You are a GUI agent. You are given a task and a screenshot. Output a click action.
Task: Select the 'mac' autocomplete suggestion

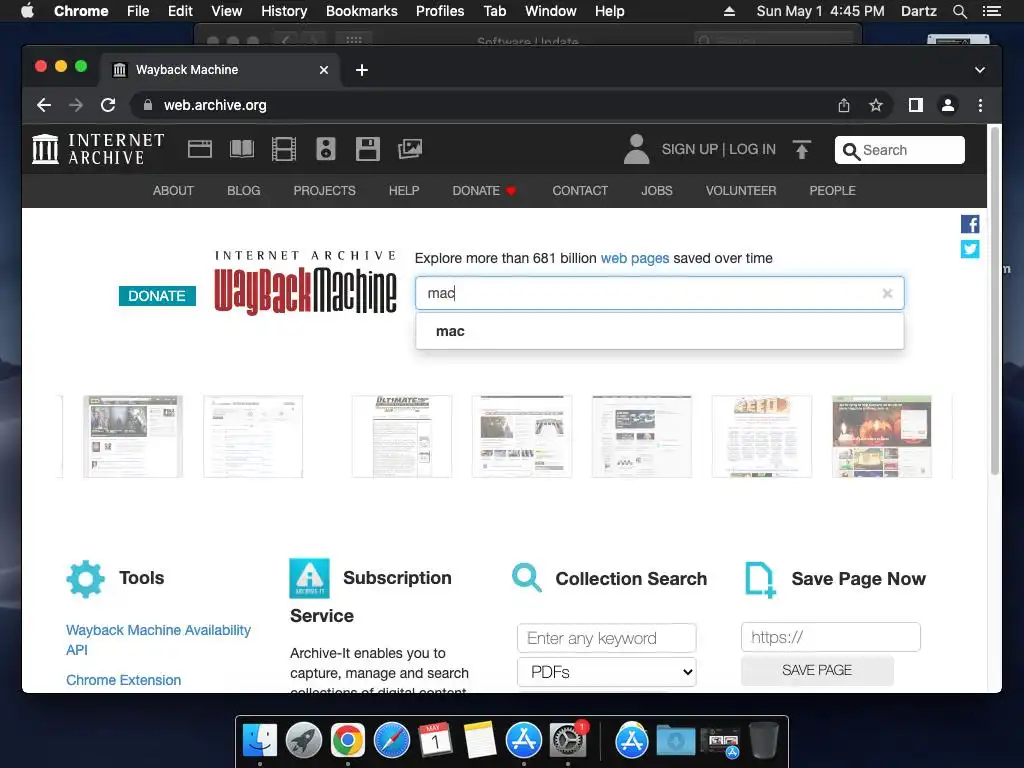point(660,331)
